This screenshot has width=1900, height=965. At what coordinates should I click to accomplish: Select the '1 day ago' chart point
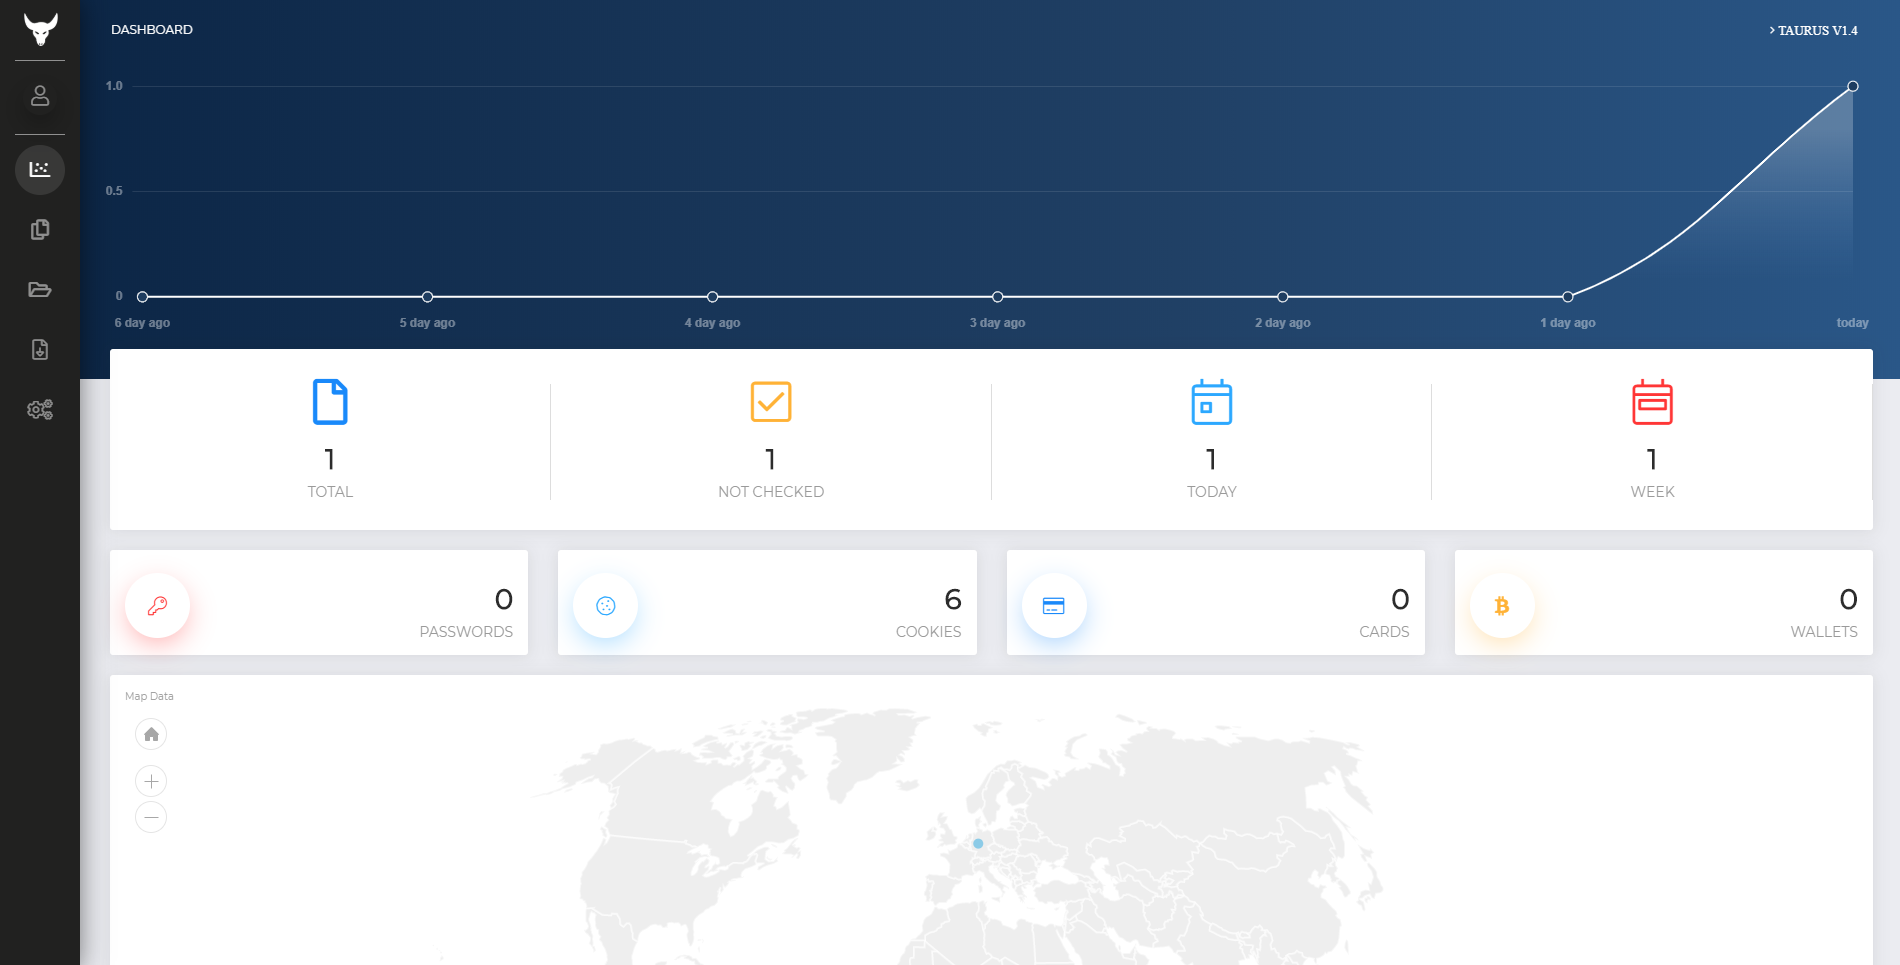pyautogui.click(x=1568, y=297)
